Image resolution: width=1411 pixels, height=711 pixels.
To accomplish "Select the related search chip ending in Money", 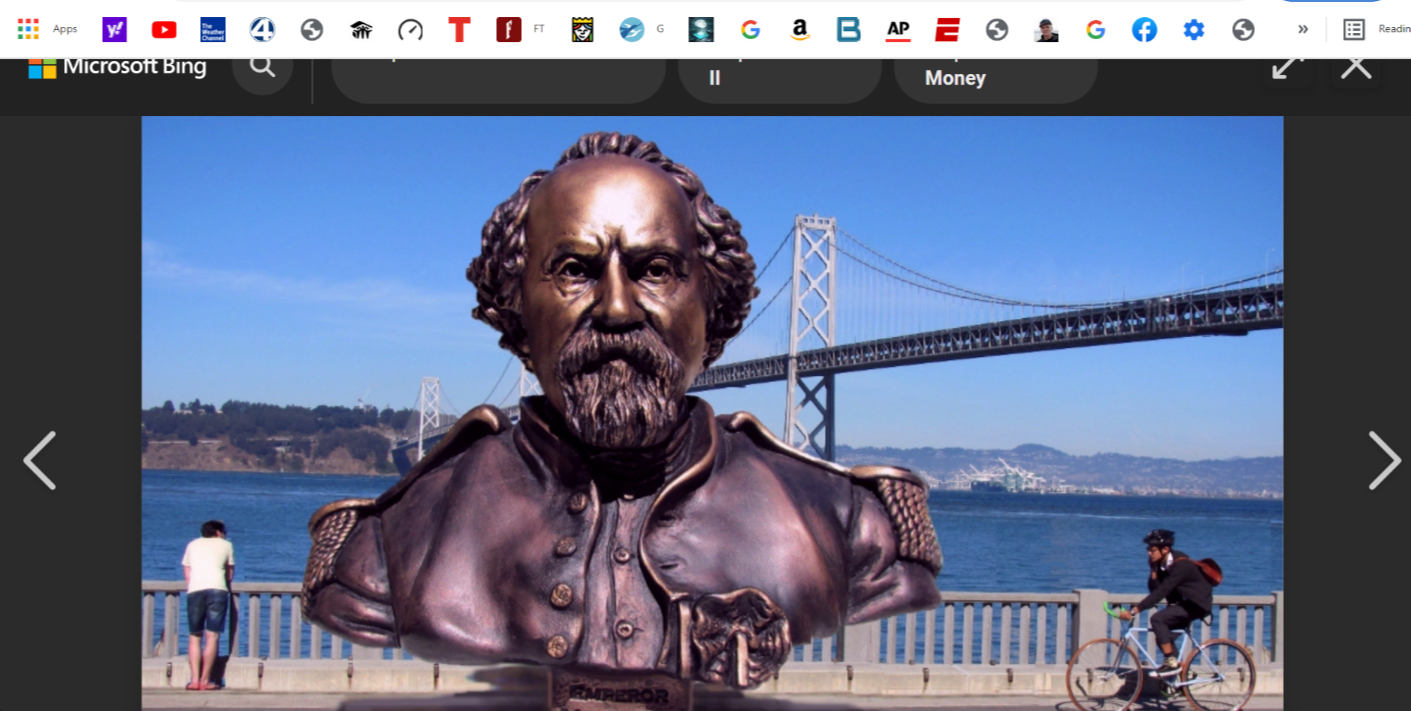I will [995, 78].
